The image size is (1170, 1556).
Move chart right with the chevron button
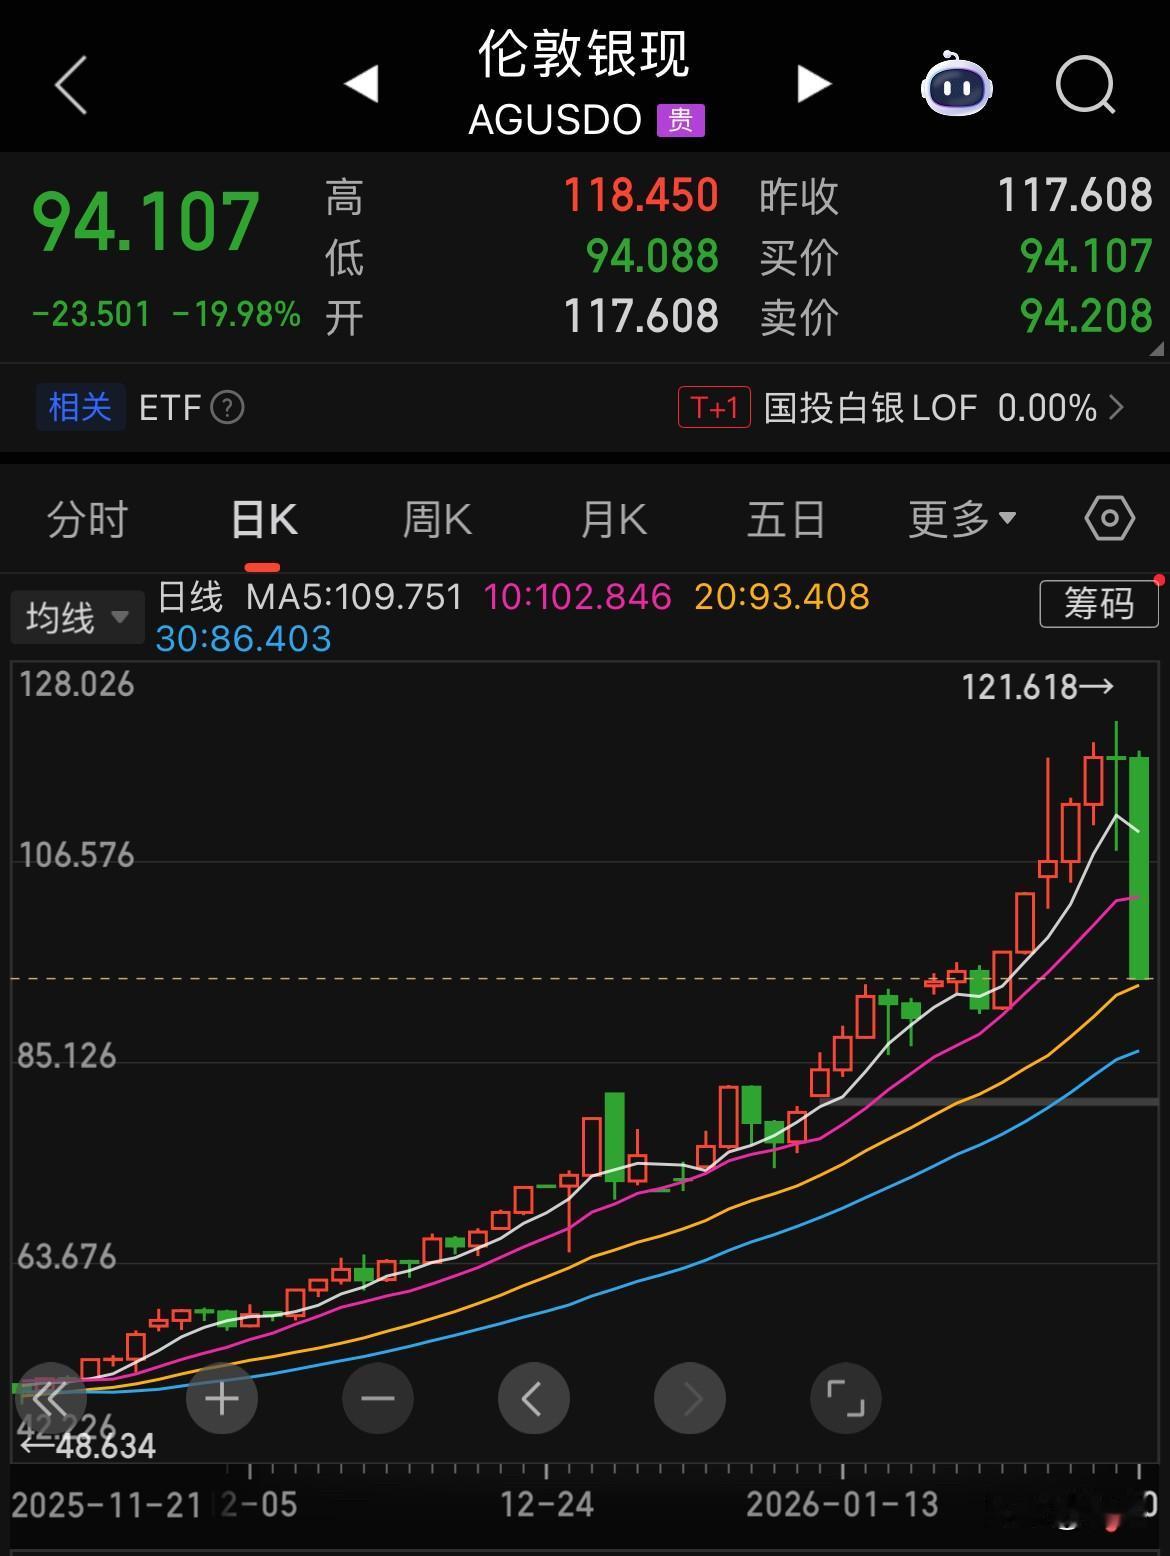tap(690, 1398)
